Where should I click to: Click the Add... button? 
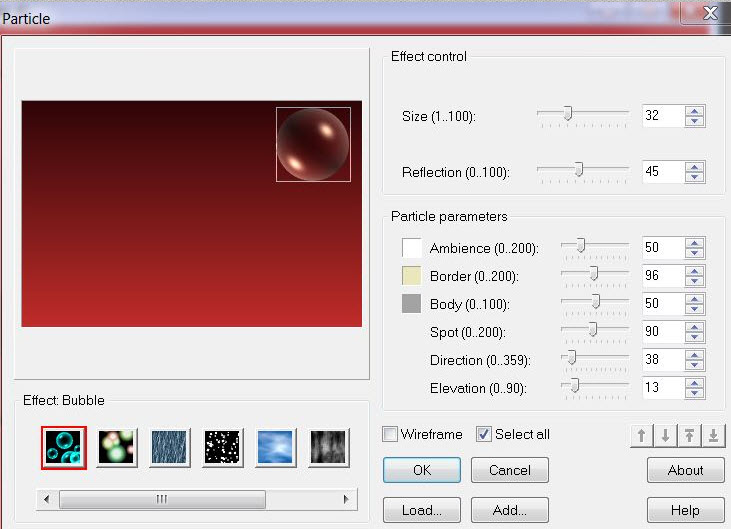tap(510, 510)
